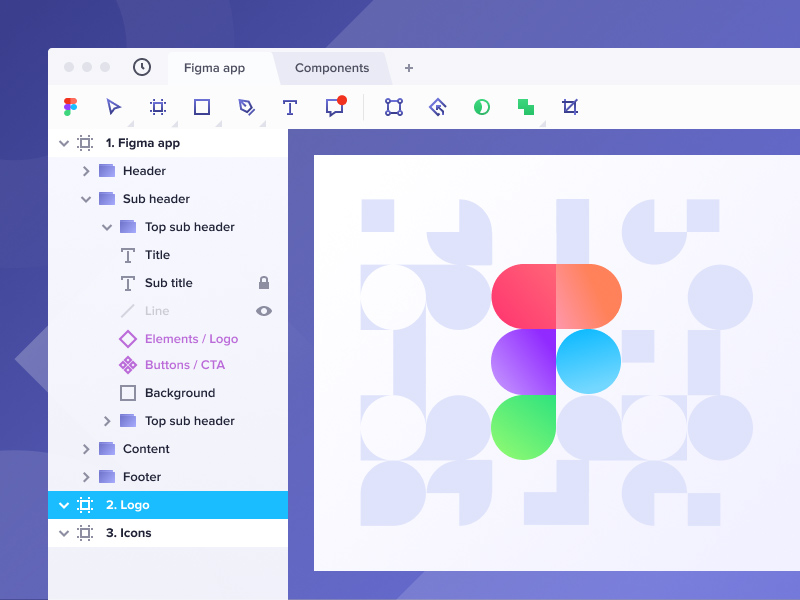
Task: Select the Header layer name
Action: point(144,170)
